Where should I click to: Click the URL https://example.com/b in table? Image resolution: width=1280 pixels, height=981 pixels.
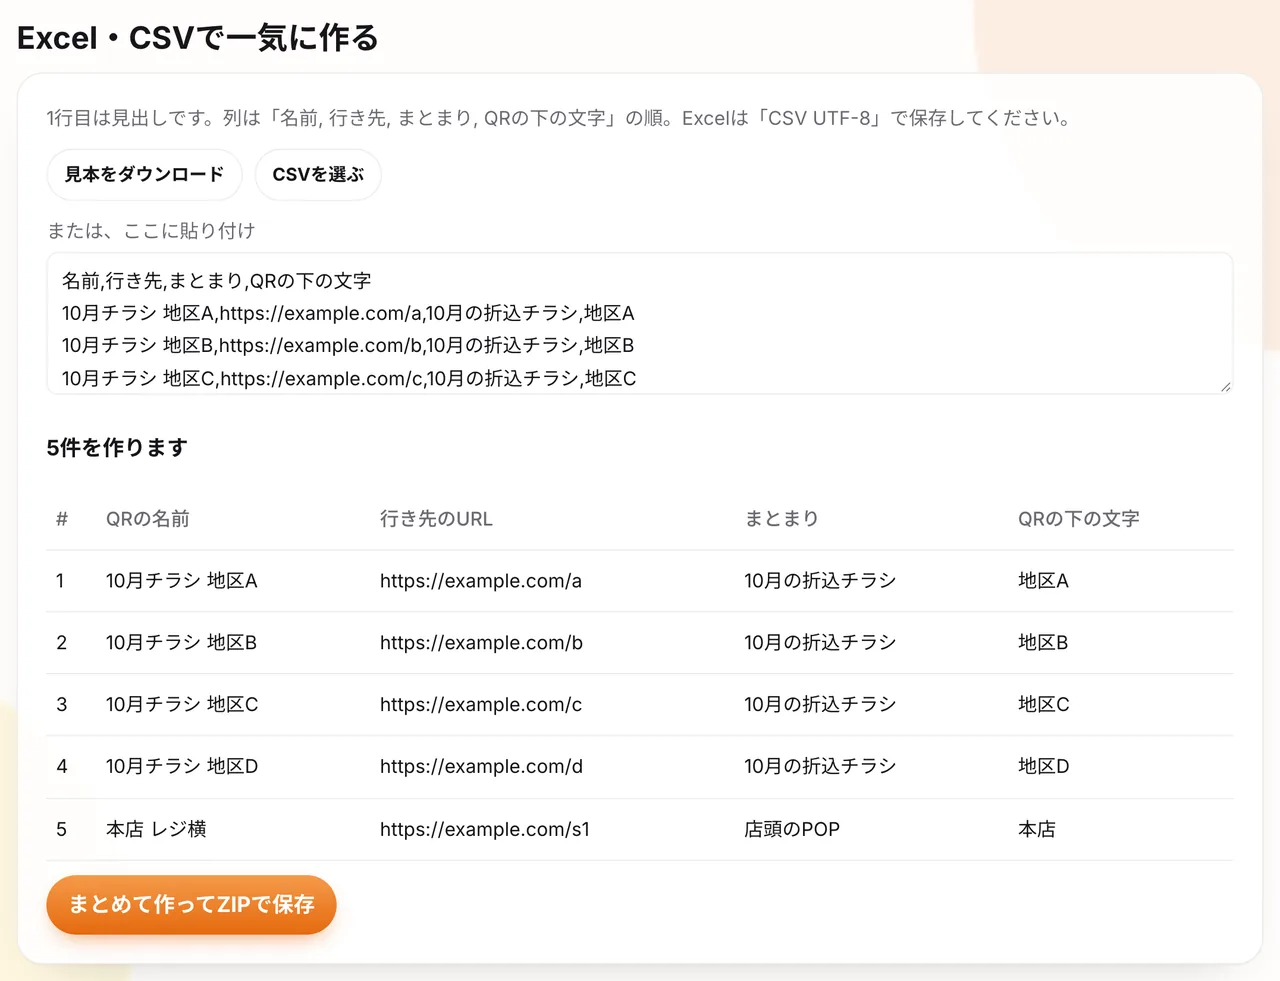pos(481,643)
